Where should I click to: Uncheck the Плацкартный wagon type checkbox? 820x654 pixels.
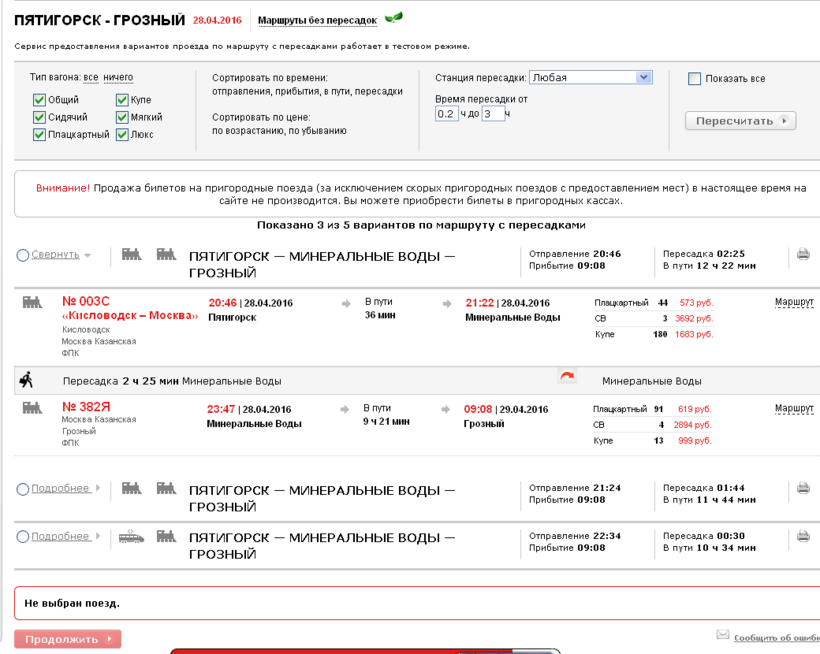coord(40,135)
